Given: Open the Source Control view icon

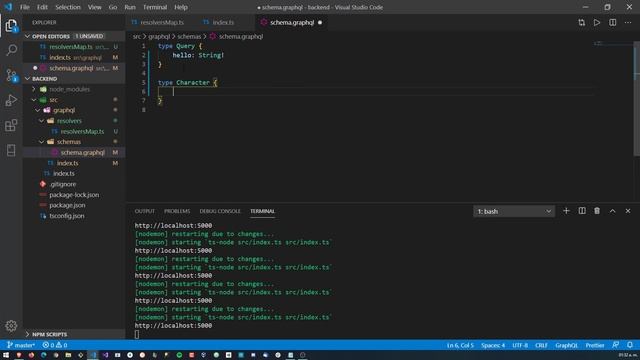Looking at the screenshot, I should click(x=11, y=76).
